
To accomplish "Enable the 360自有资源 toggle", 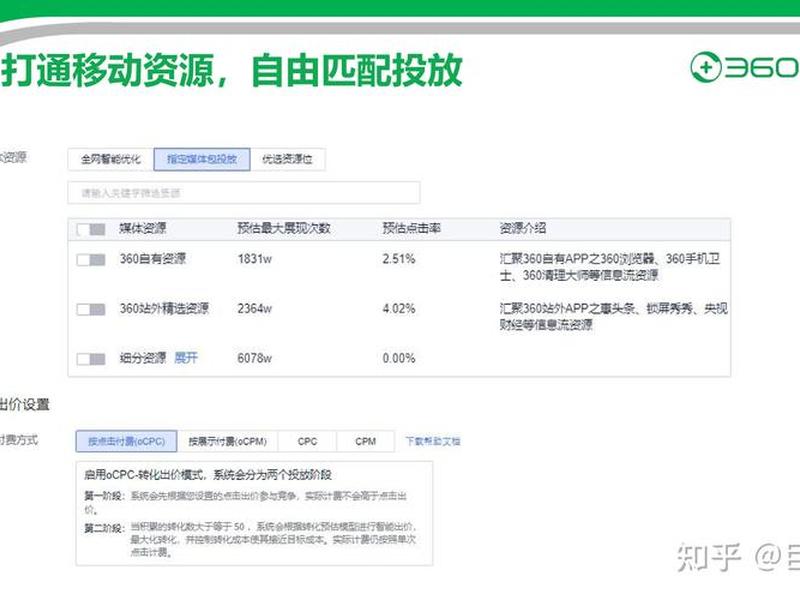I will coord(91,260).
